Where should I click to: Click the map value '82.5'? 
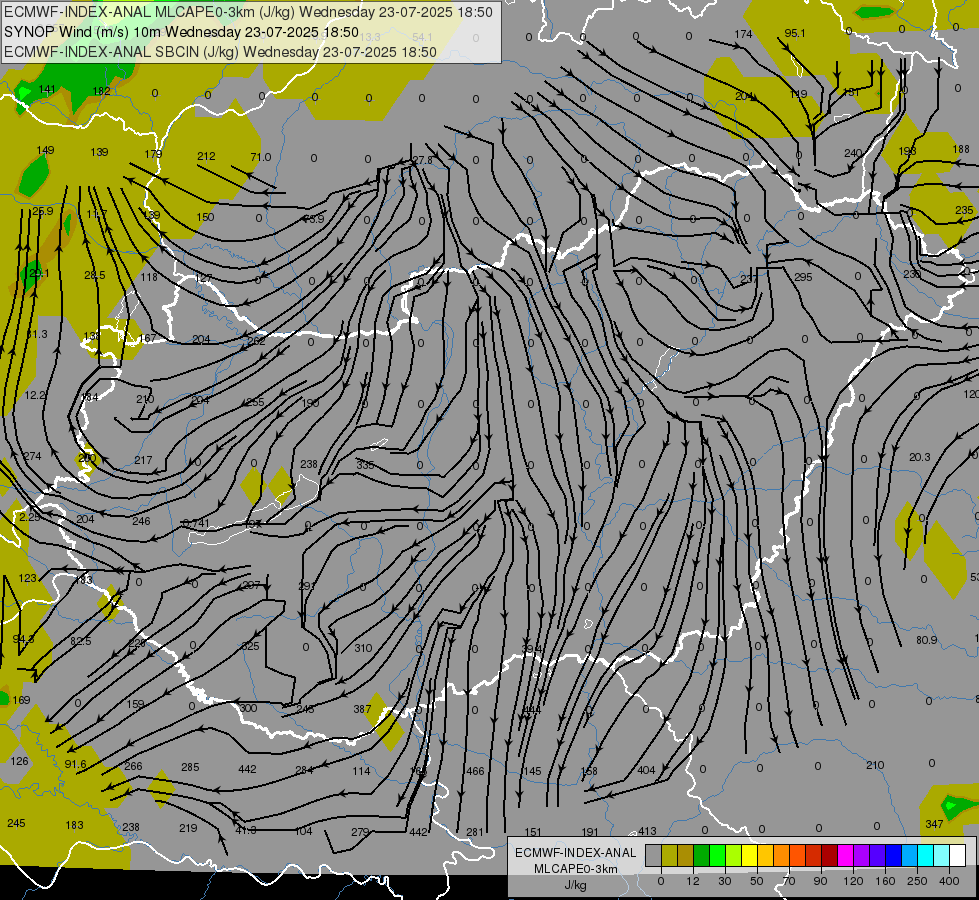[81, 641]
